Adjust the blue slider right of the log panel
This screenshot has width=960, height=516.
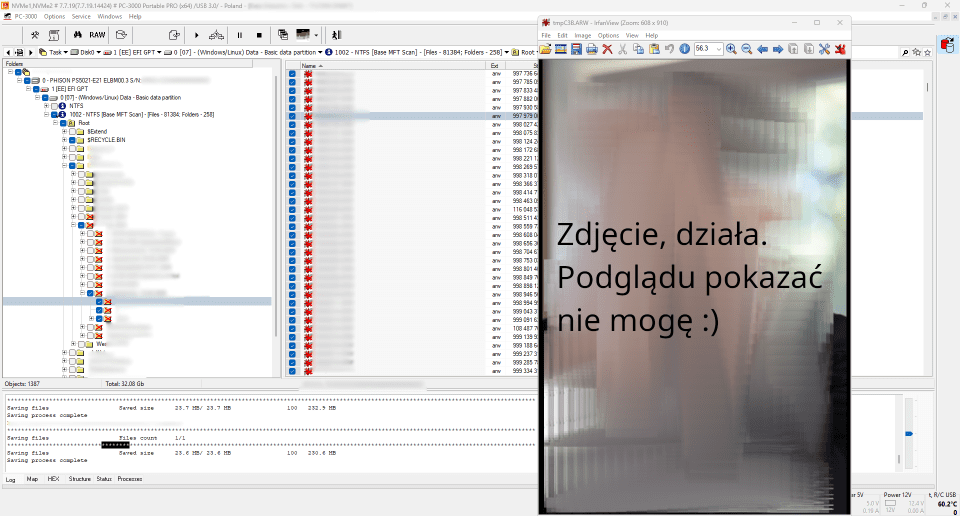click(x=909, y=433)
